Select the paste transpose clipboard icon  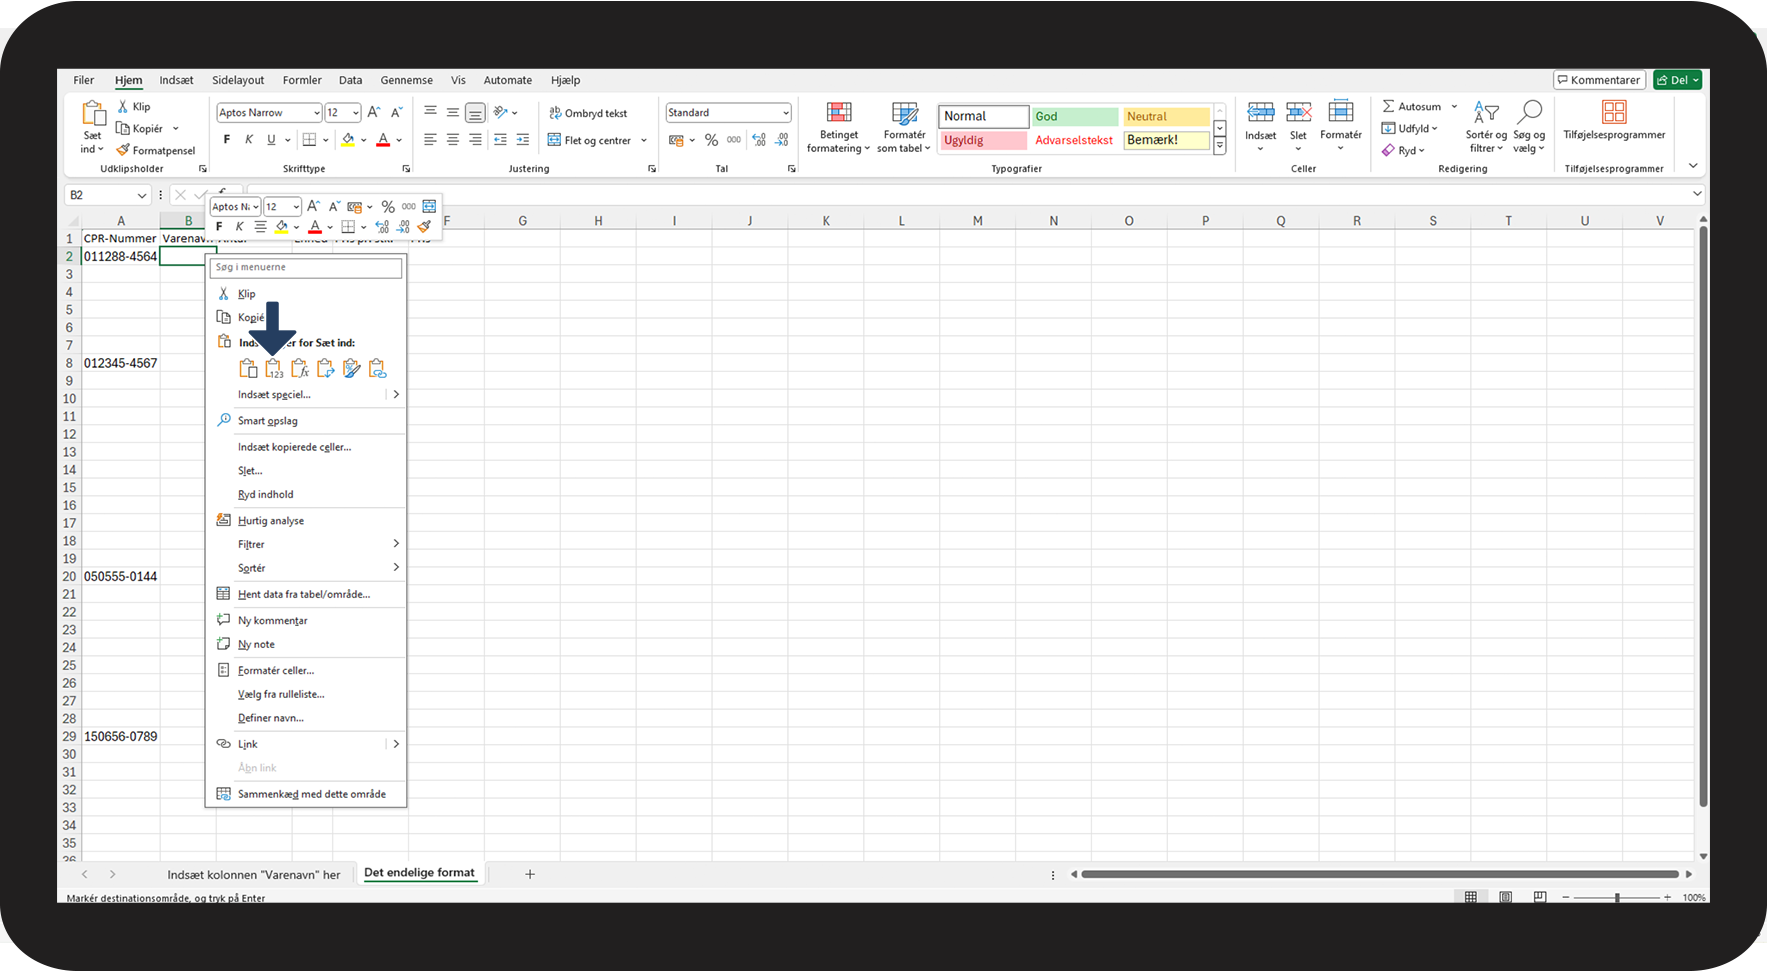click(325, 369)
